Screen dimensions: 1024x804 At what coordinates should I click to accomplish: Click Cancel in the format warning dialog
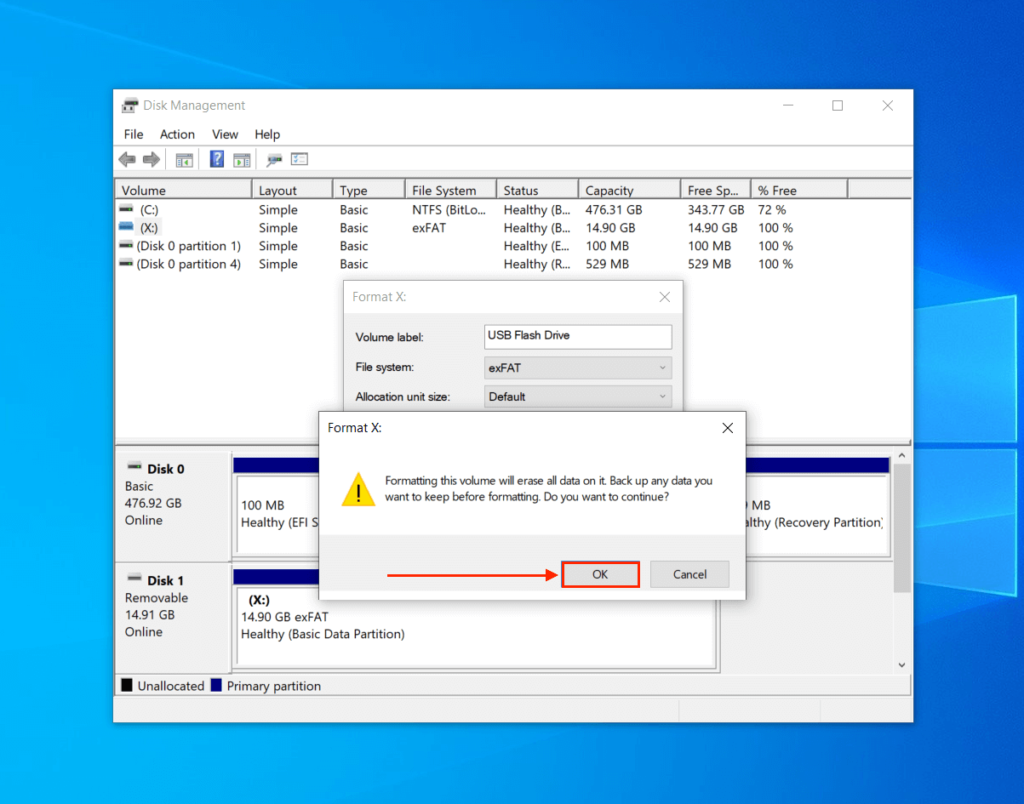pos(690,574)
